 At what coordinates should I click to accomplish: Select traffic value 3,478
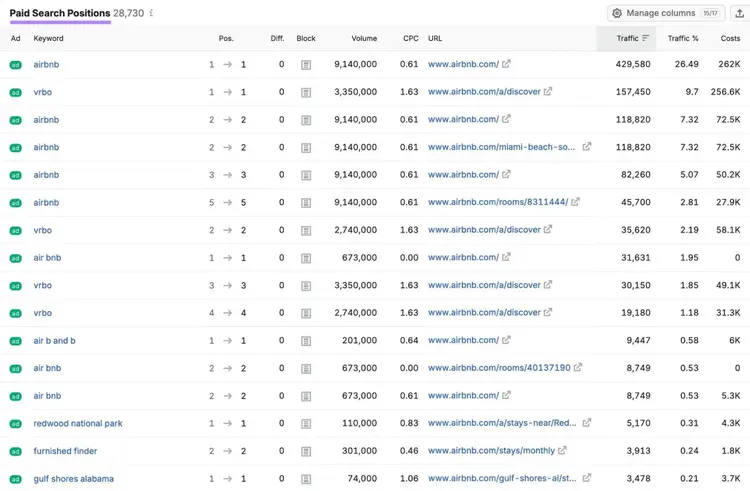pos(639,479)
